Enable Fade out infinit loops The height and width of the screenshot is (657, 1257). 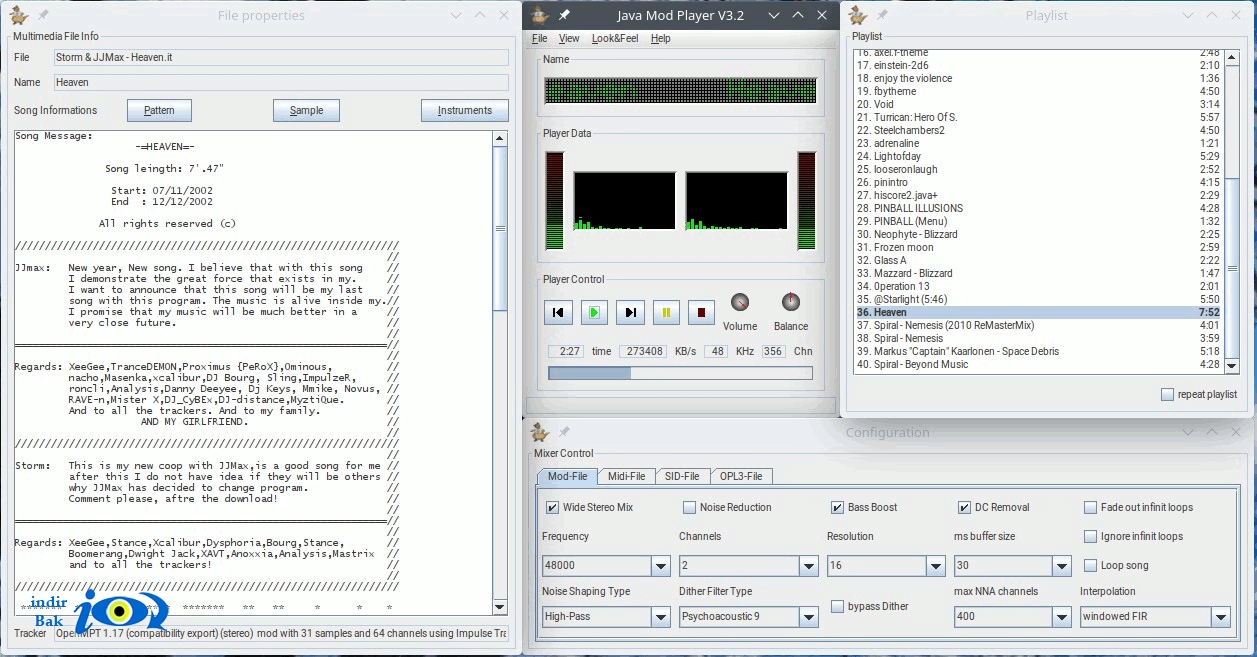point(1091,507)
